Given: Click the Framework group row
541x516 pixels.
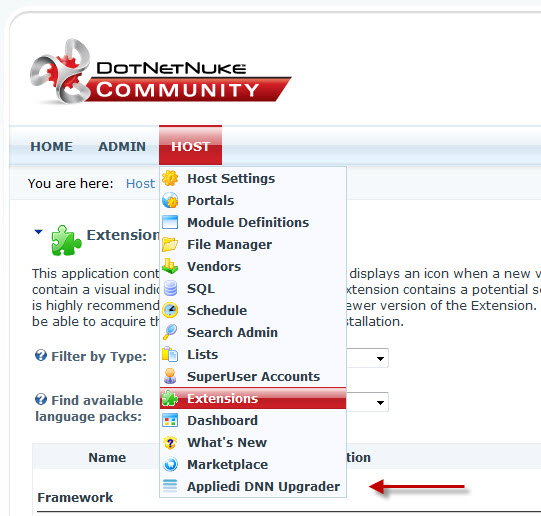Looking at the screenshot, I should click(x=75, y=497).
